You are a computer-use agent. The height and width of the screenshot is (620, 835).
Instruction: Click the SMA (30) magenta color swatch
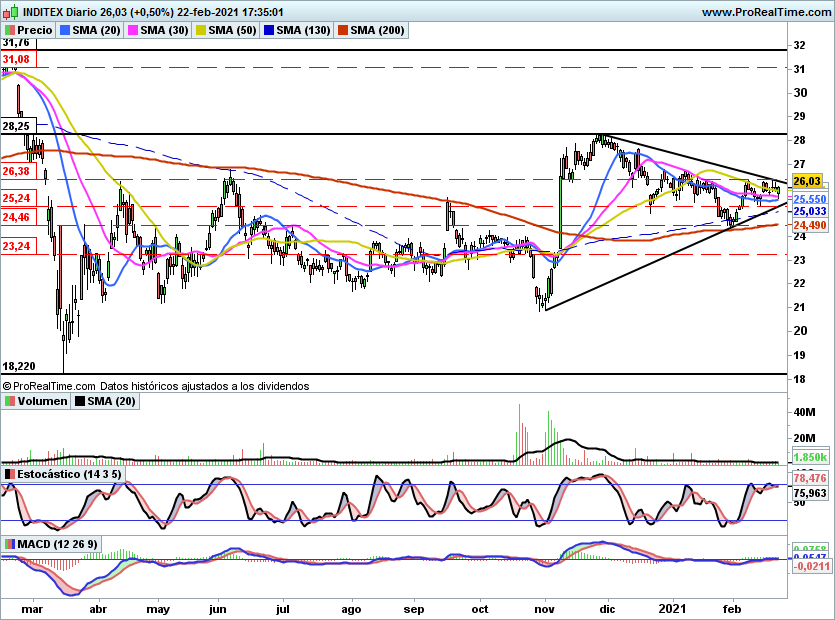133,30
